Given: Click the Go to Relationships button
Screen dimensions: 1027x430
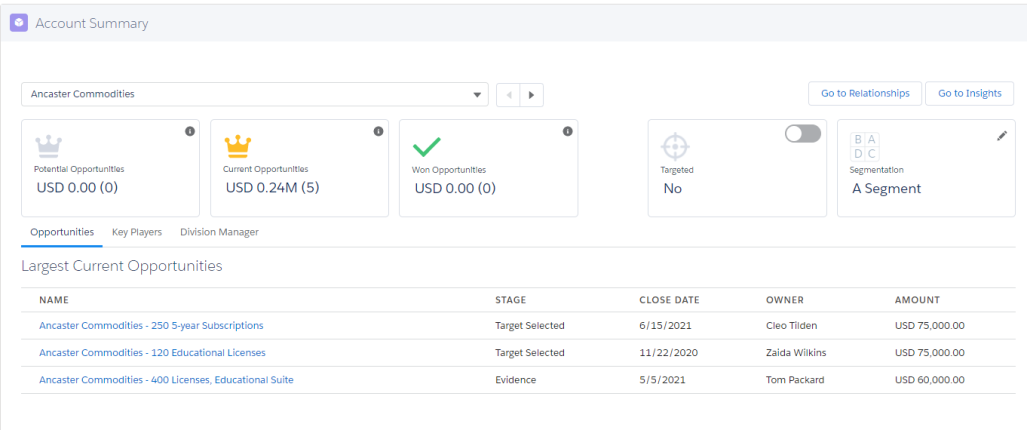Looking at the screenshot, I should [x=865, y=94].
